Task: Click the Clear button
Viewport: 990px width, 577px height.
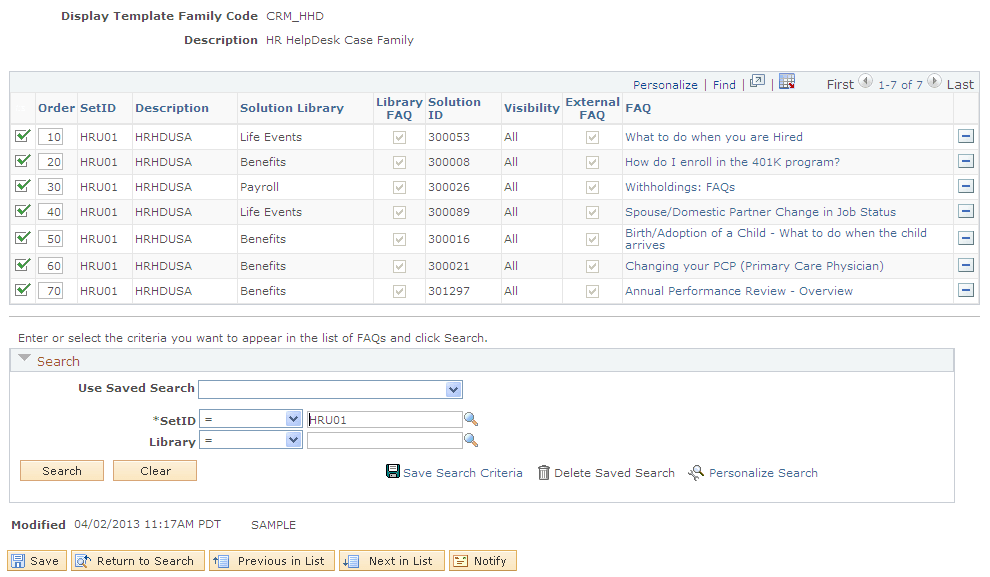Action: pos(154,470)
